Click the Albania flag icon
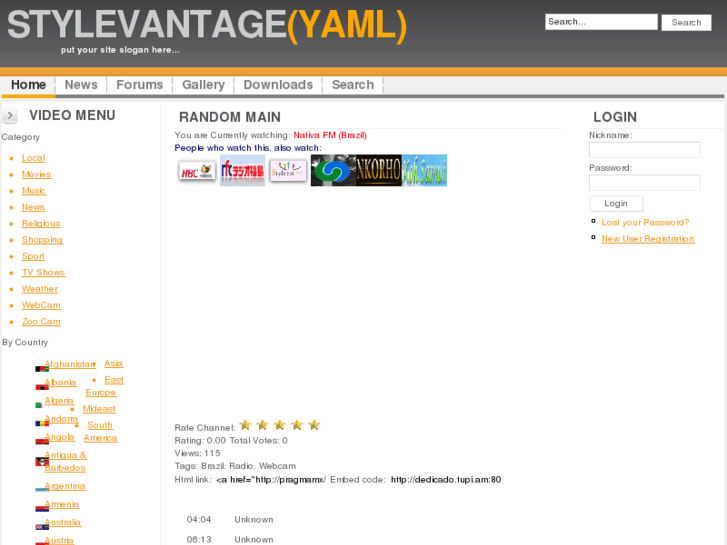This screenshot has height=545, width=727. (x=42, y=387)
